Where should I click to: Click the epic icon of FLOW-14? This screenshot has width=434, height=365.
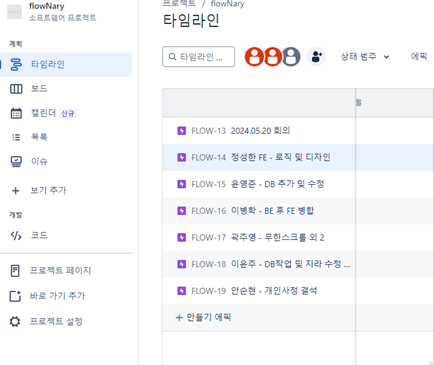[x=181, y=157]
